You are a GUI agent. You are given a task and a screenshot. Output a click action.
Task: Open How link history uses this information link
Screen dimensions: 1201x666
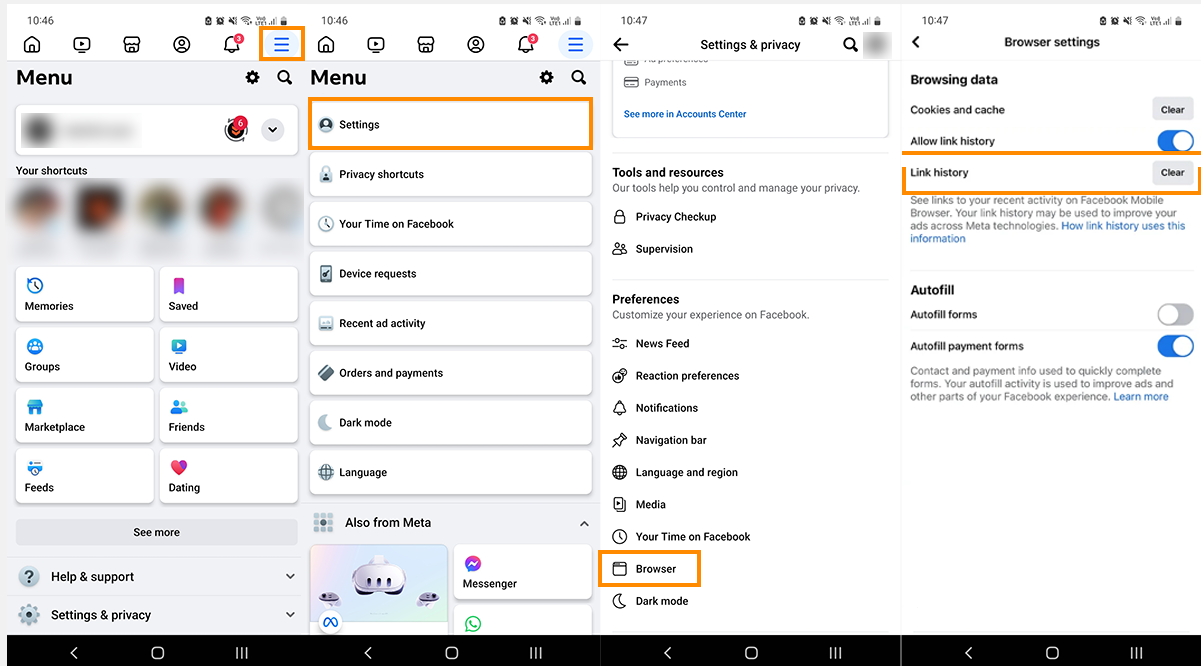click(1048, 232)
